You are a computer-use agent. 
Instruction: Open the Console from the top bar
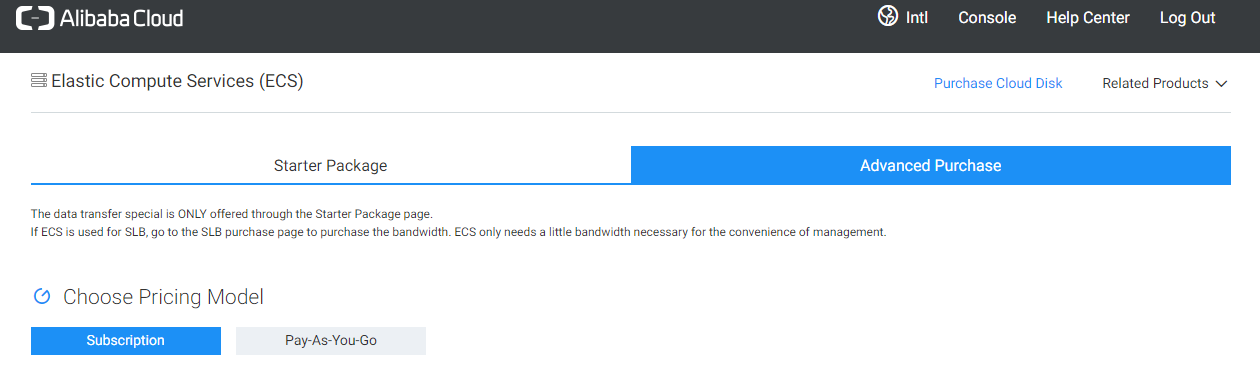pyautogui.click(x=987, y=18)
